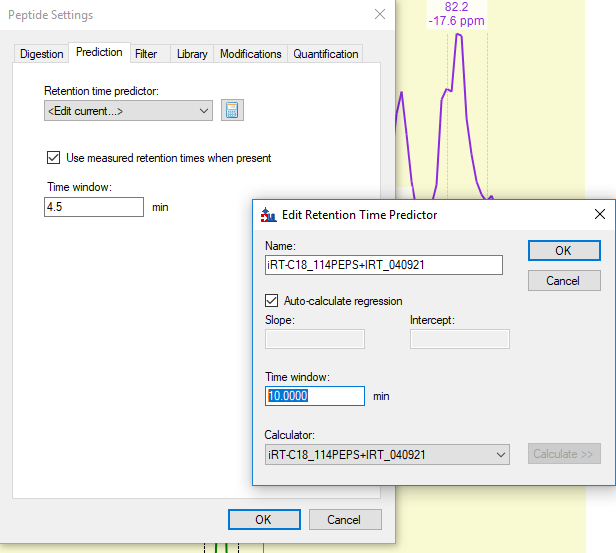This screenshot has width=616, height=553.
Task: Click Cancel in Peptide Settings dialog
Action: [344, 519]
